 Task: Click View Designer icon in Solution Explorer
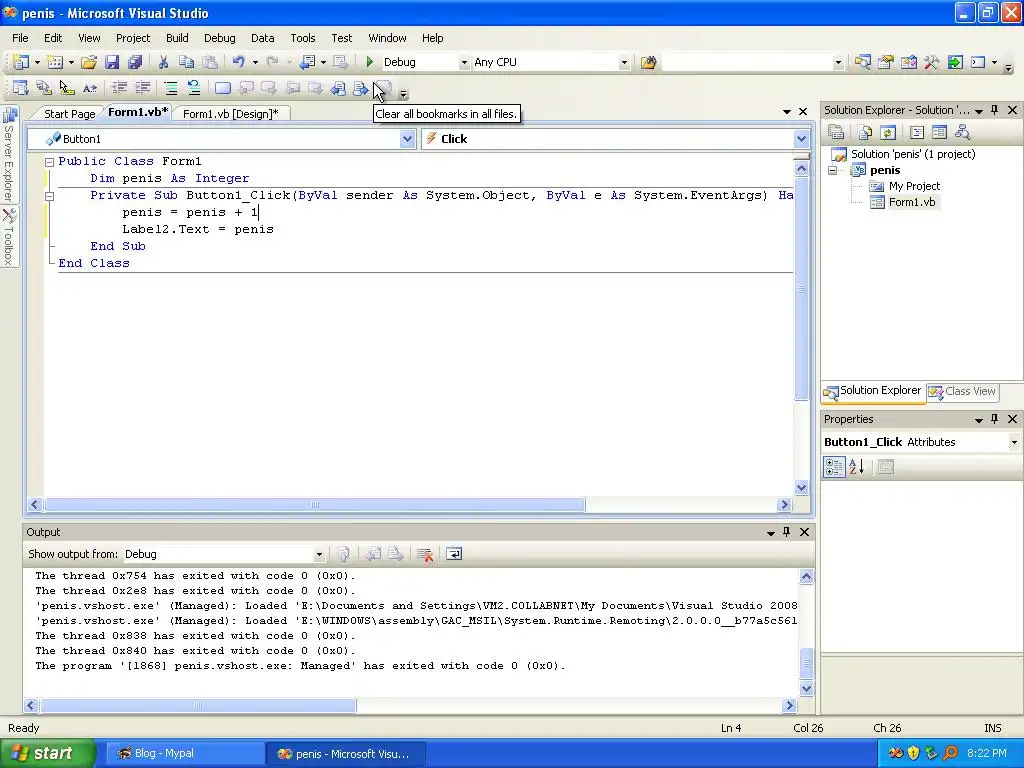[939, 133]
